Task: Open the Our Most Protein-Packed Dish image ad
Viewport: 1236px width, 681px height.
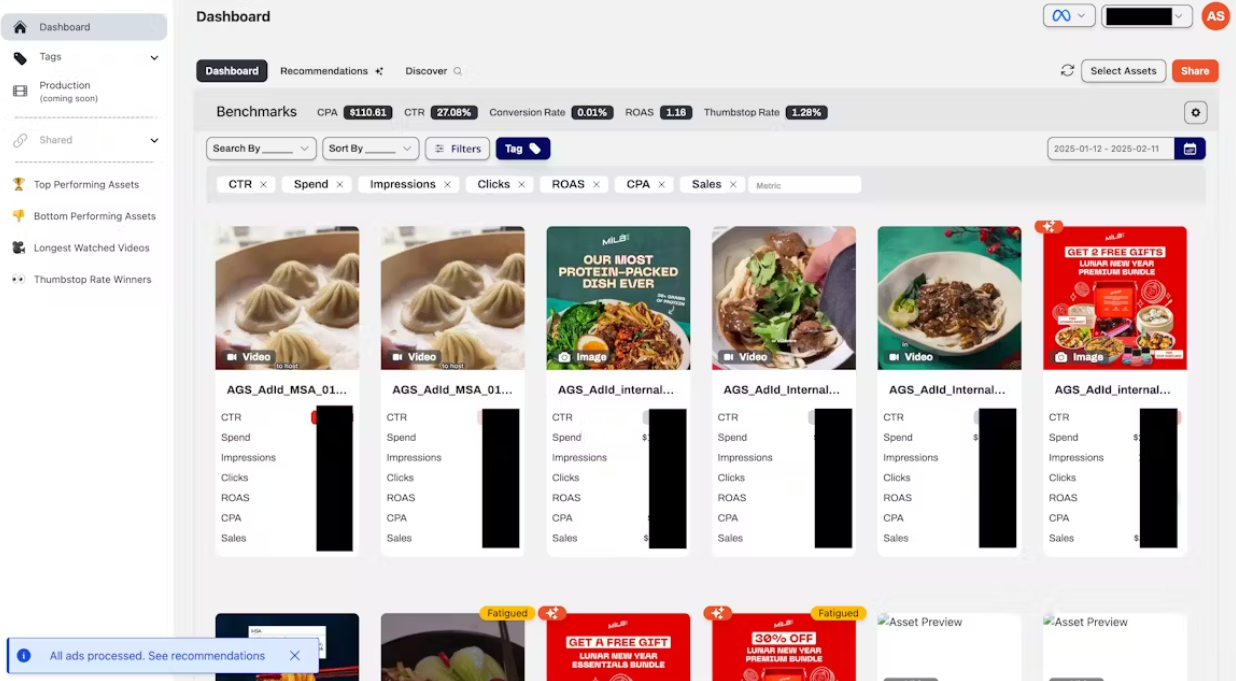Action: (618, 298)
